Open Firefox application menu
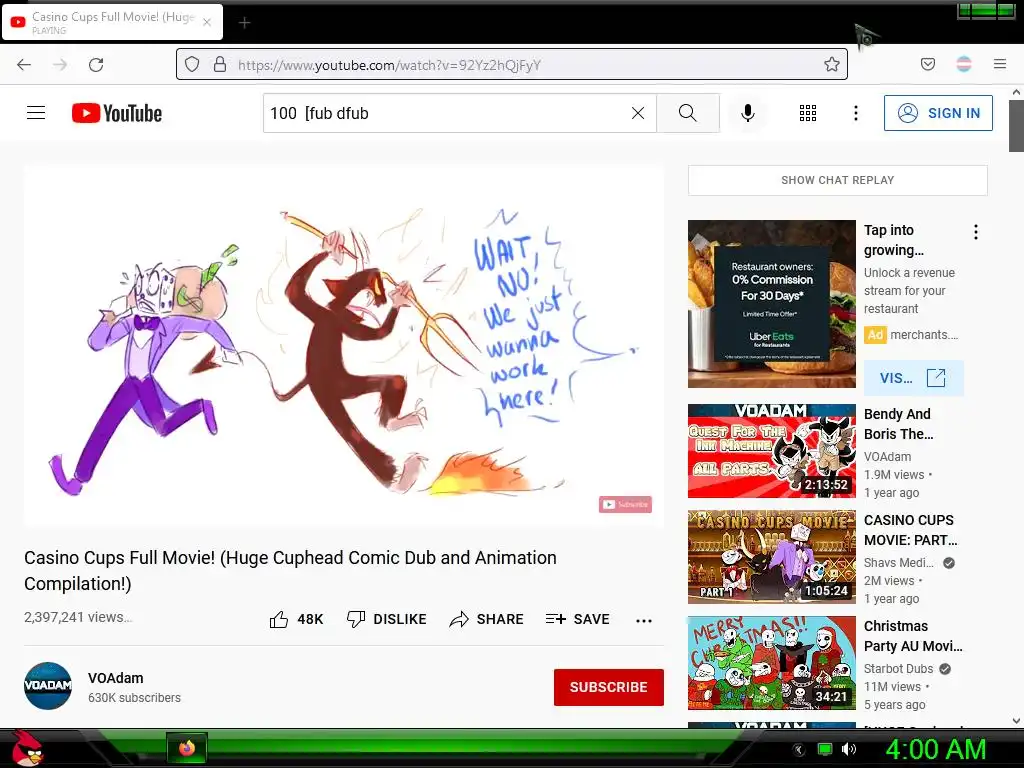Screen dimensions: 1024x768 (1000, 64)
